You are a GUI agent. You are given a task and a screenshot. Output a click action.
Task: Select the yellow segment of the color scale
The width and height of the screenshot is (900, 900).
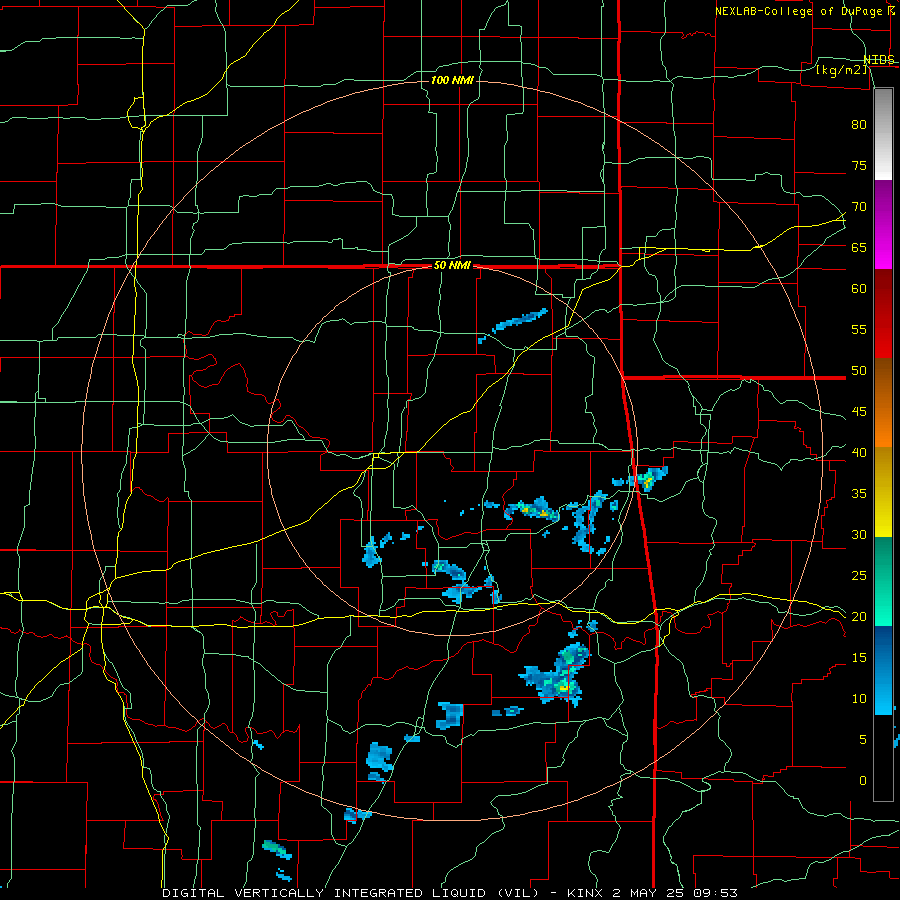[883, 492]
